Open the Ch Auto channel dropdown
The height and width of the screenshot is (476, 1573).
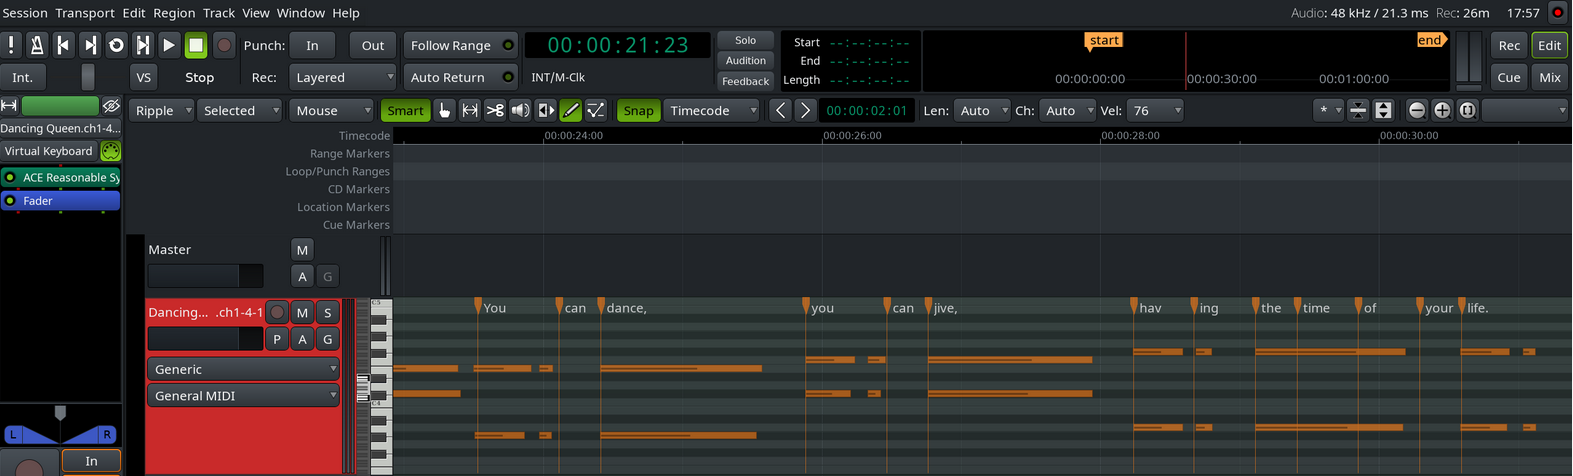(x=1068, y=110)
